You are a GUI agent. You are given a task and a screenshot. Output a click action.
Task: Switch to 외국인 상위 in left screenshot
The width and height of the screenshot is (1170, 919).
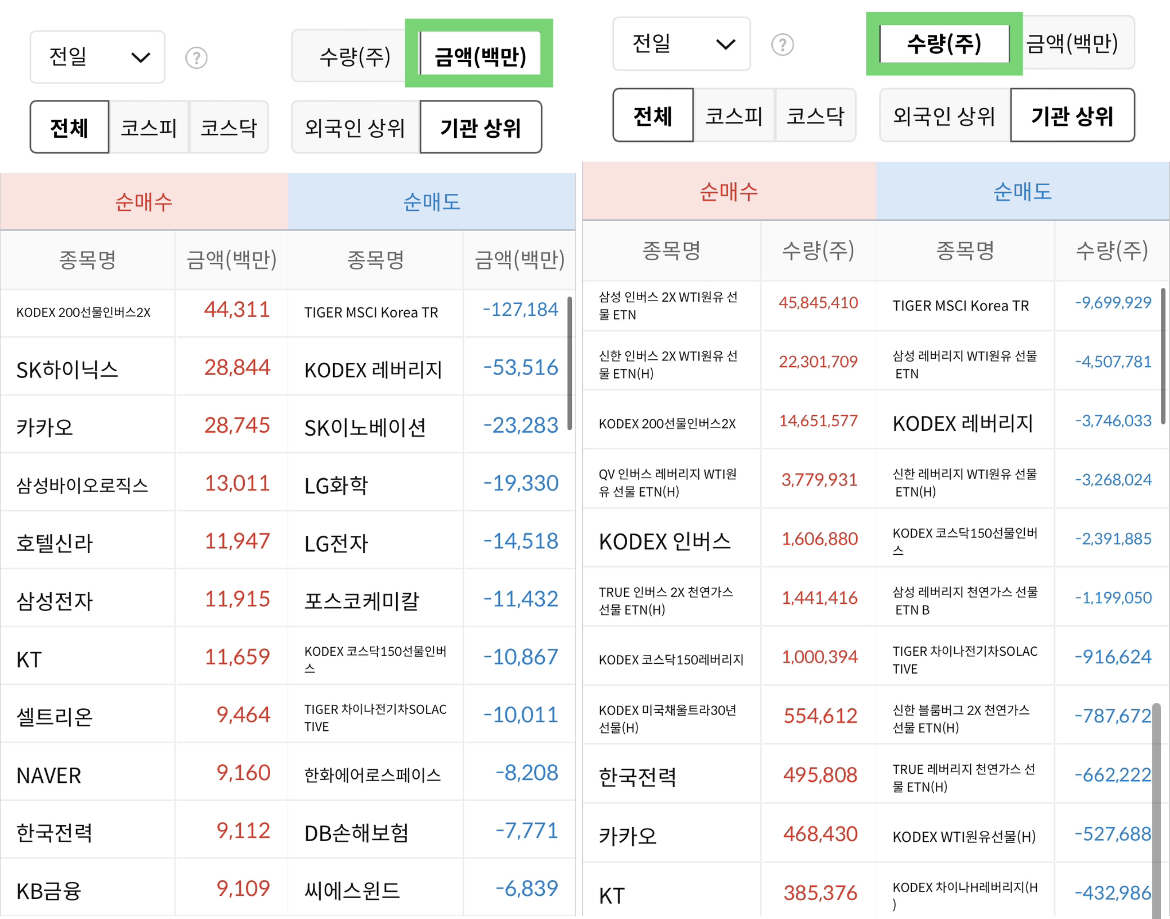click(355, 128)
